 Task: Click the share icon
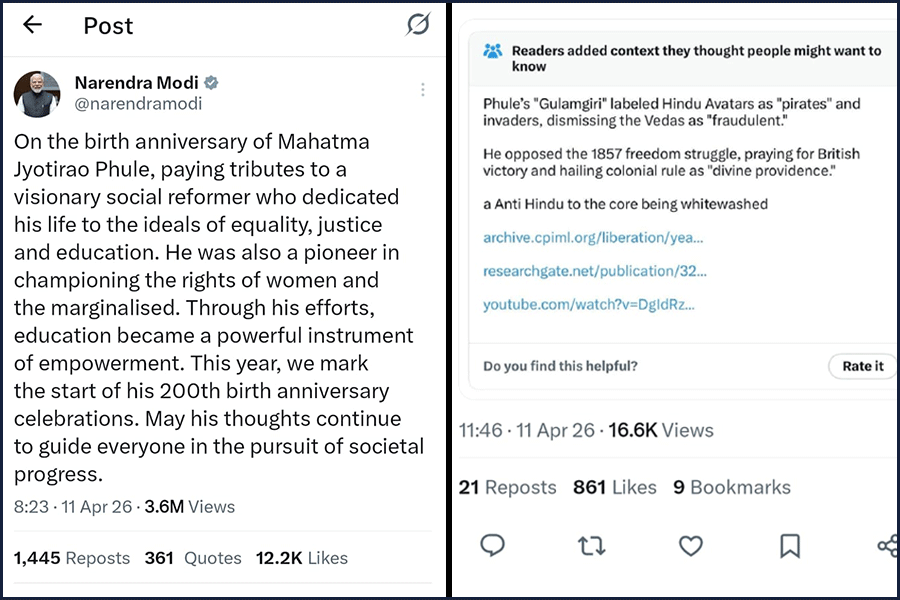[x=887, y=545]
